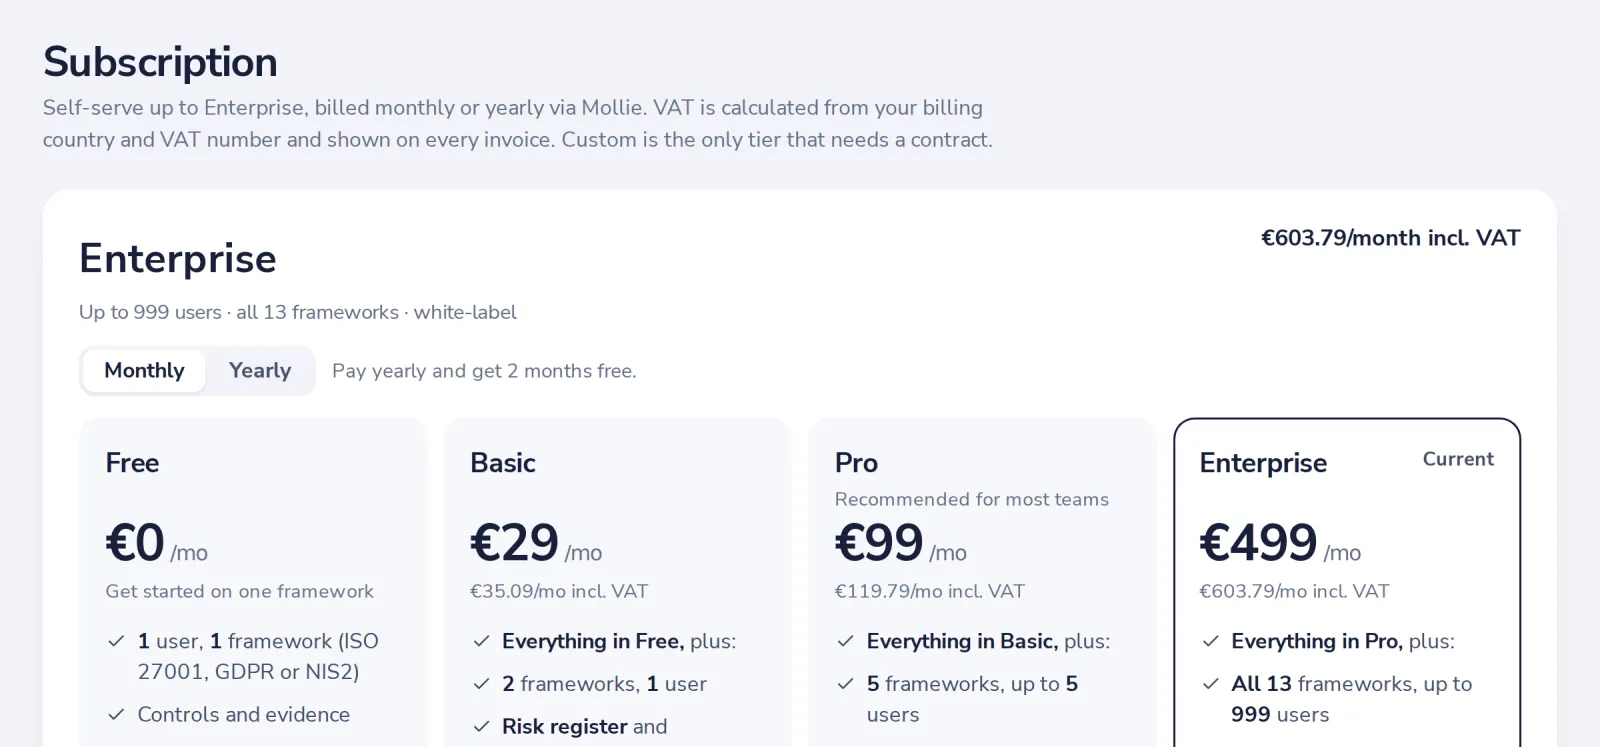The height and width of the screenshot is (747, 1600).
Task: Click checkmark beside 2 frameworks, 1 user
Action: [x=481, y=684]
